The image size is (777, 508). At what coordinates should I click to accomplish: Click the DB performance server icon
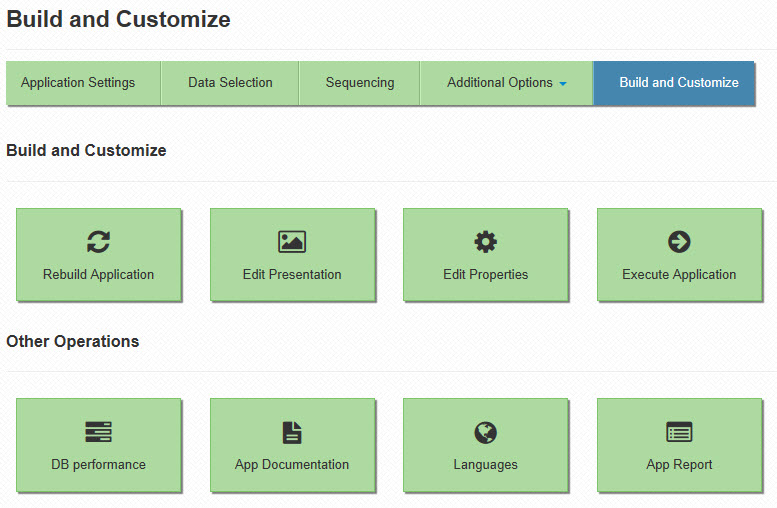tap(99, 432)
